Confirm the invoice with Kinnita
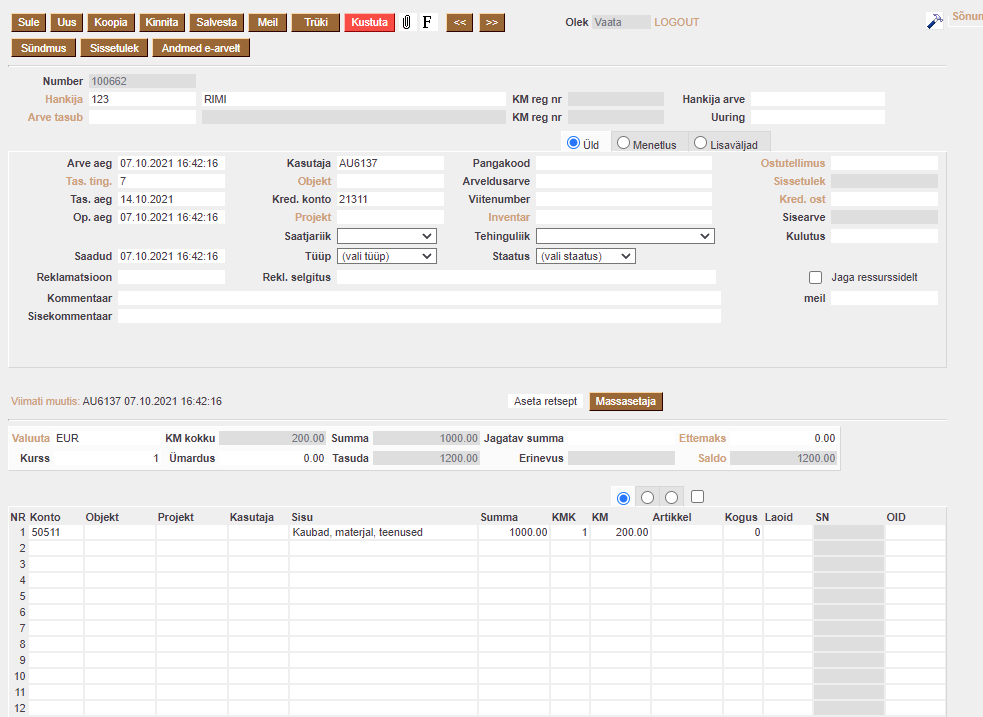The height and width of the screenshot is (717, 983). pos(162,23)
